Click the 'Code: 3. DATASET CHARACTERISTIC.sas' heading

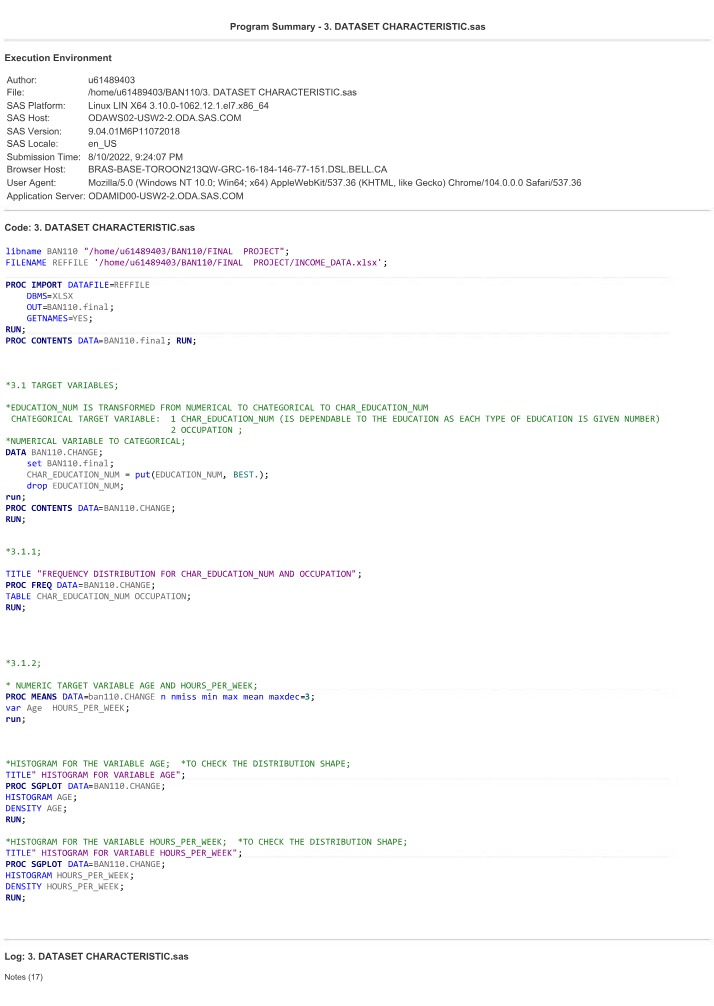click(99, 228)
